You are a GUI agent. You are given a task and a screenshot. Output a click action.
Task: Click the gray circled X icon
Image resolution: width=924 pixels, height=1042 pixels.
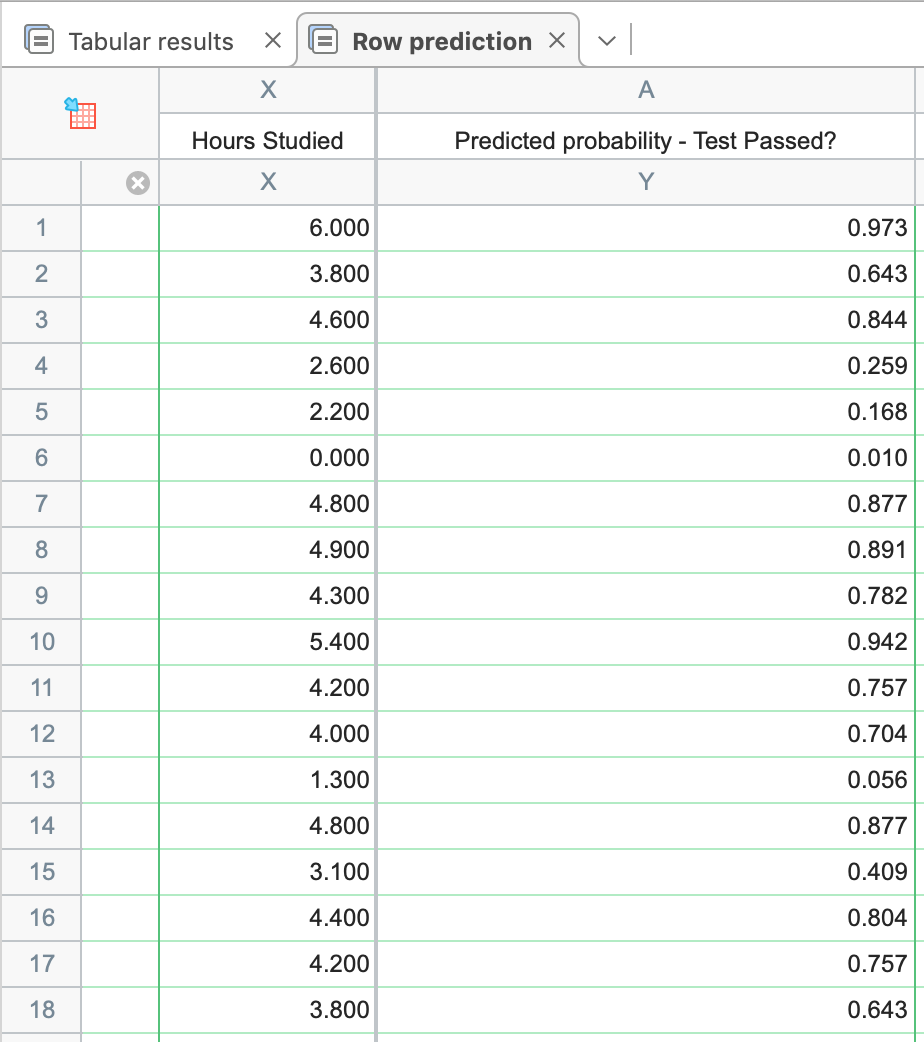pyautogui.click(x=138, y=182)
